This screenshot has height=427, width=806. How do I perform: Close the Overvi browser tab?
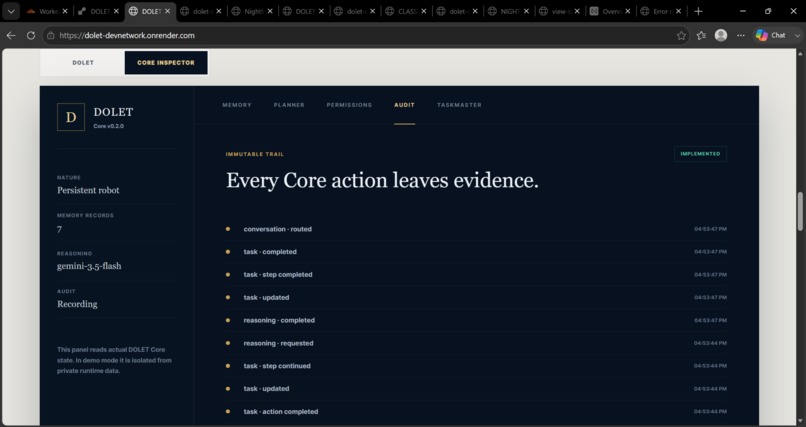pyautogui.click(x=628, y=11)
